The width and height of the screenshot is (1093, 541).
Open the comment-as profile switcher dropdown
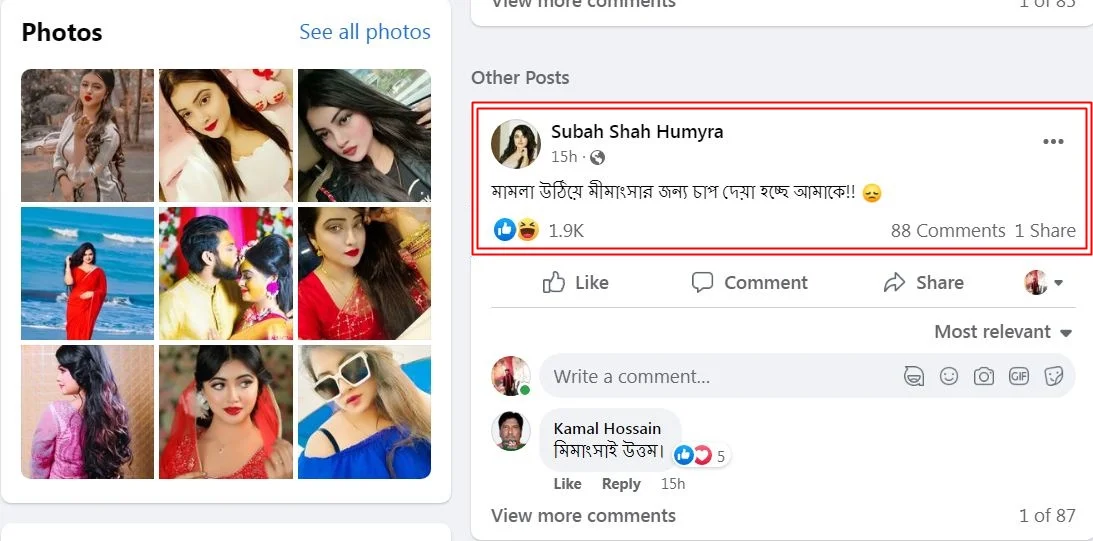coord(1044,283)
